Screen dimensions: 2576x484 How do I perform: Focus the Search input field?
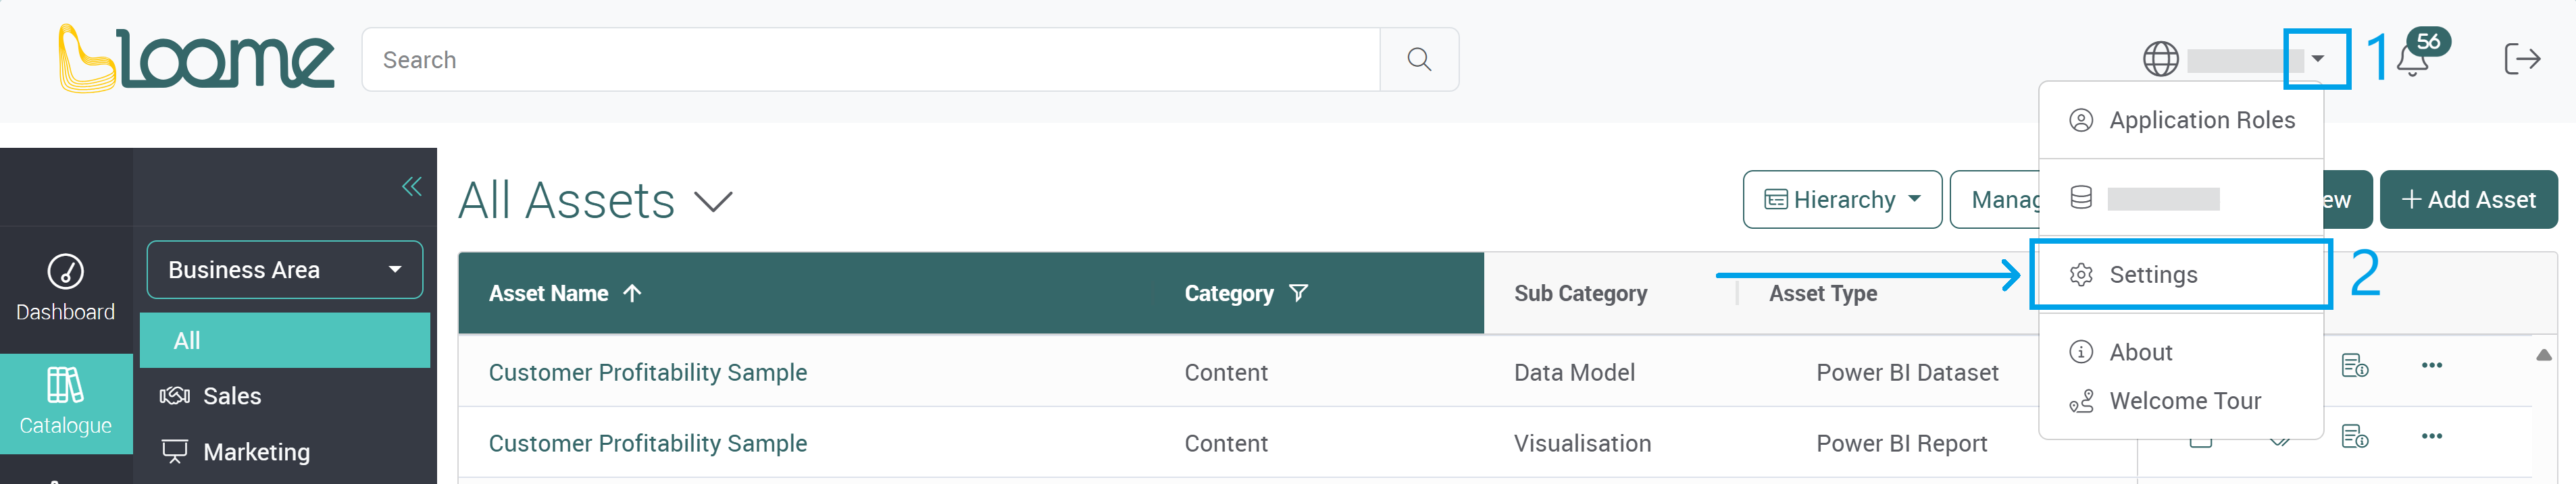point(871,60)
